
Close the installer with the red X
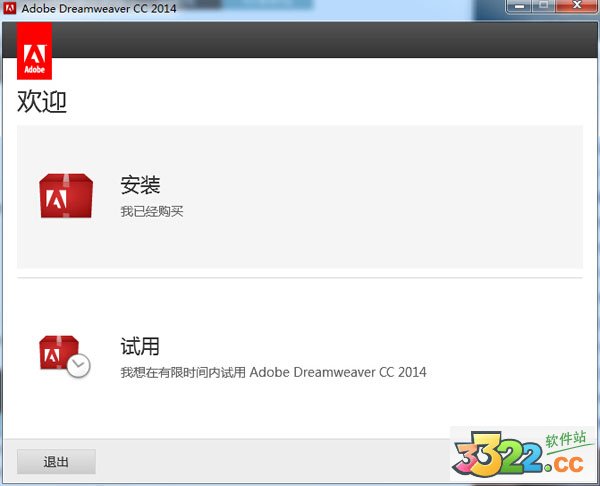click(x=577, y=8)
